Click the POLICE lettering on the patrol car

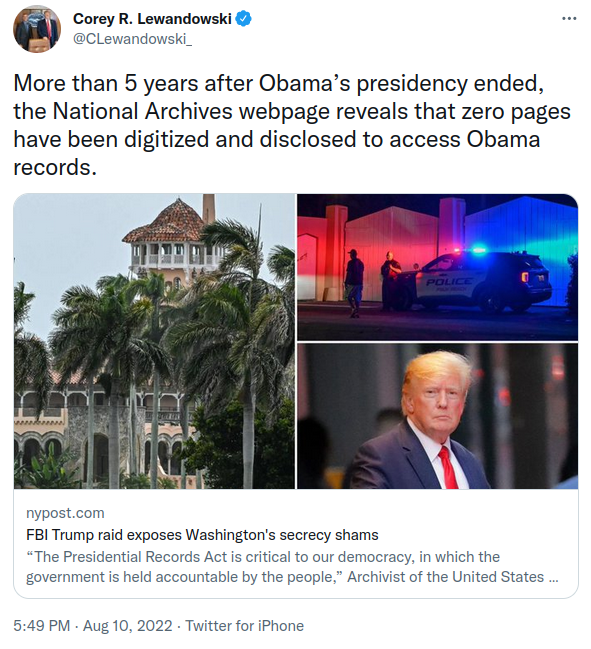[449, 282]
